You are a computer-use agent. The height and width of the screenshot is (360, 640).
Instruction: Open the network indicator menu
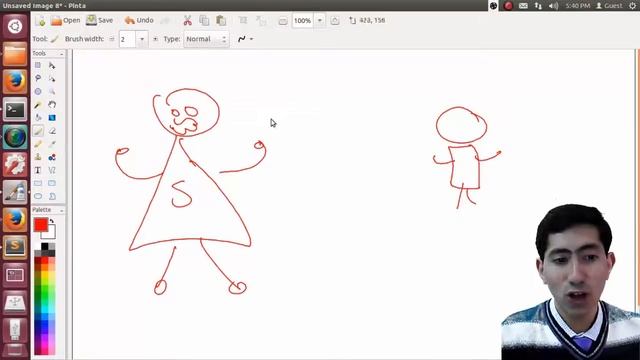click(538, 6)
